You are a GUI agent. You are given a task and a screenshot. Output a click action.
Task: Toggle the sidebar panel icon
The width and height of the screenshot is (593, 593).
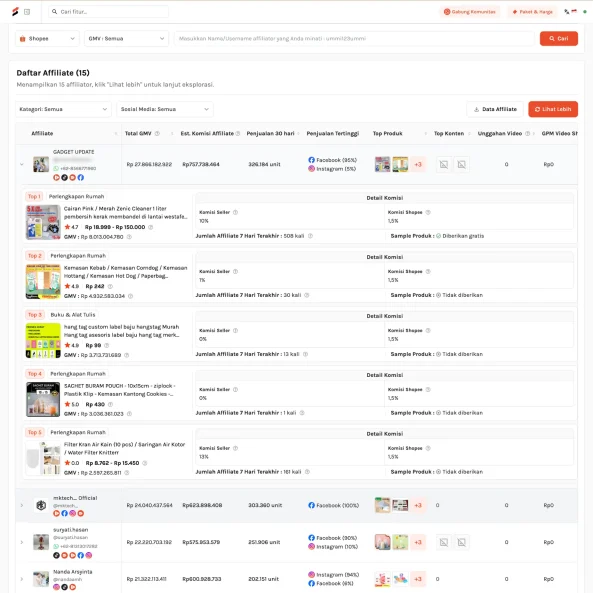tap(27, 12)
